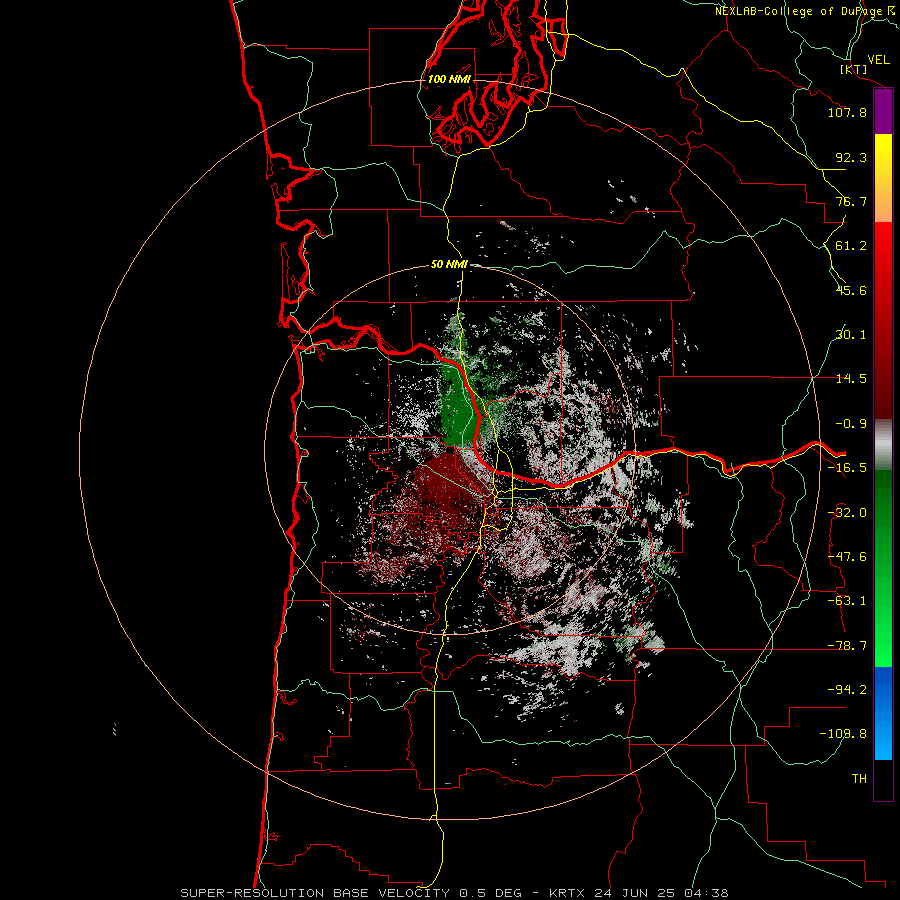
Task: Click the yellow-orange segment of the color bar
Action: point(883,178)
